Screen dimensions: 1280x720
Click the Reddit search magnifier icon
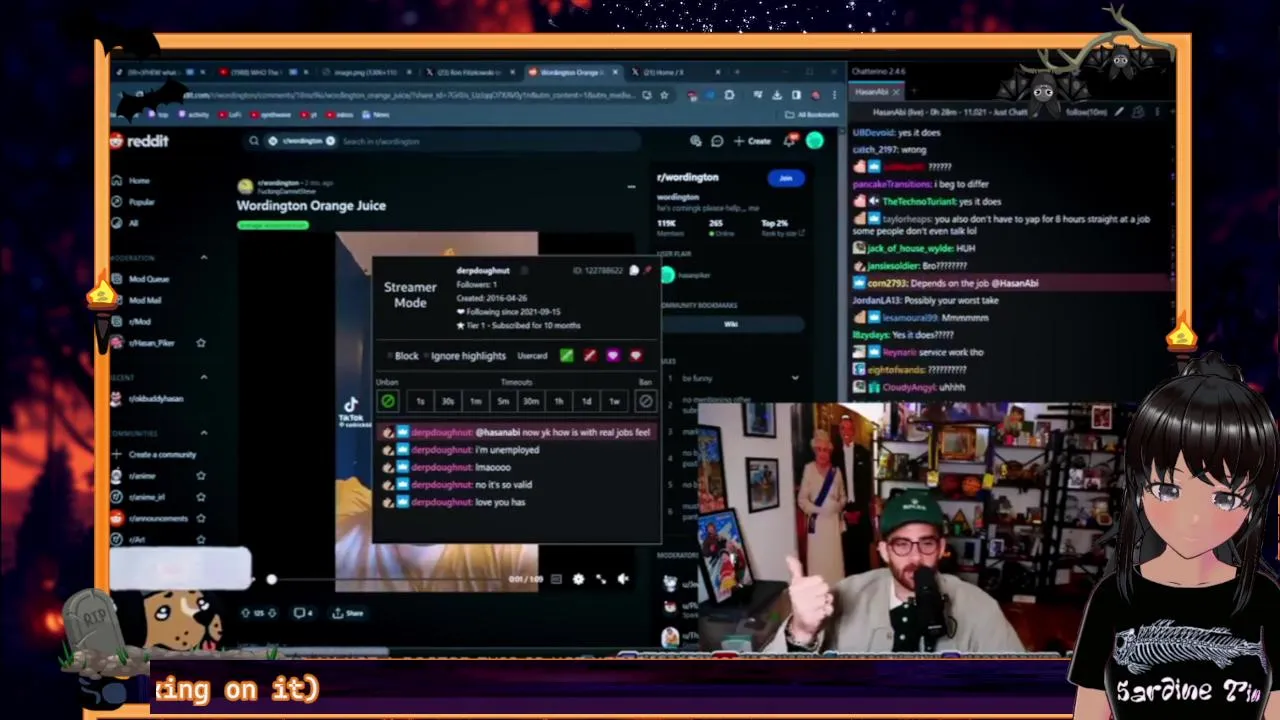pos(254,141)
